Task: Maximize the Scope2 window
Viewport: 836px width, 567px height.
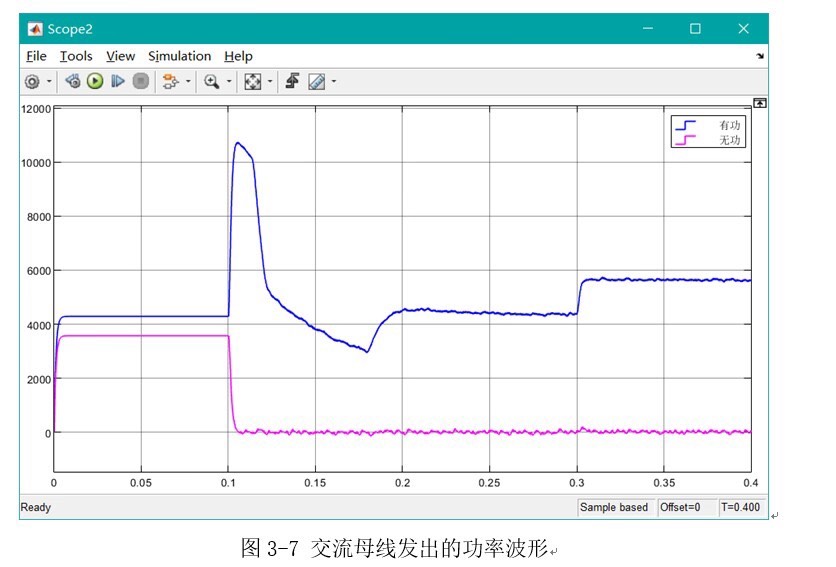Action: coord(695,28)
